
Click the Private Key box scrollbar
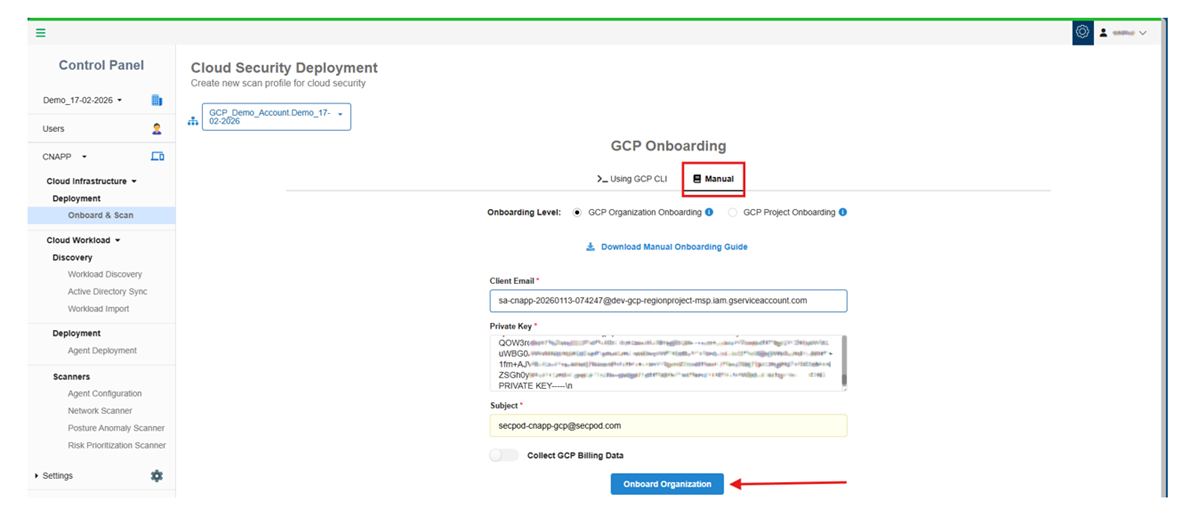pos(843,362)
